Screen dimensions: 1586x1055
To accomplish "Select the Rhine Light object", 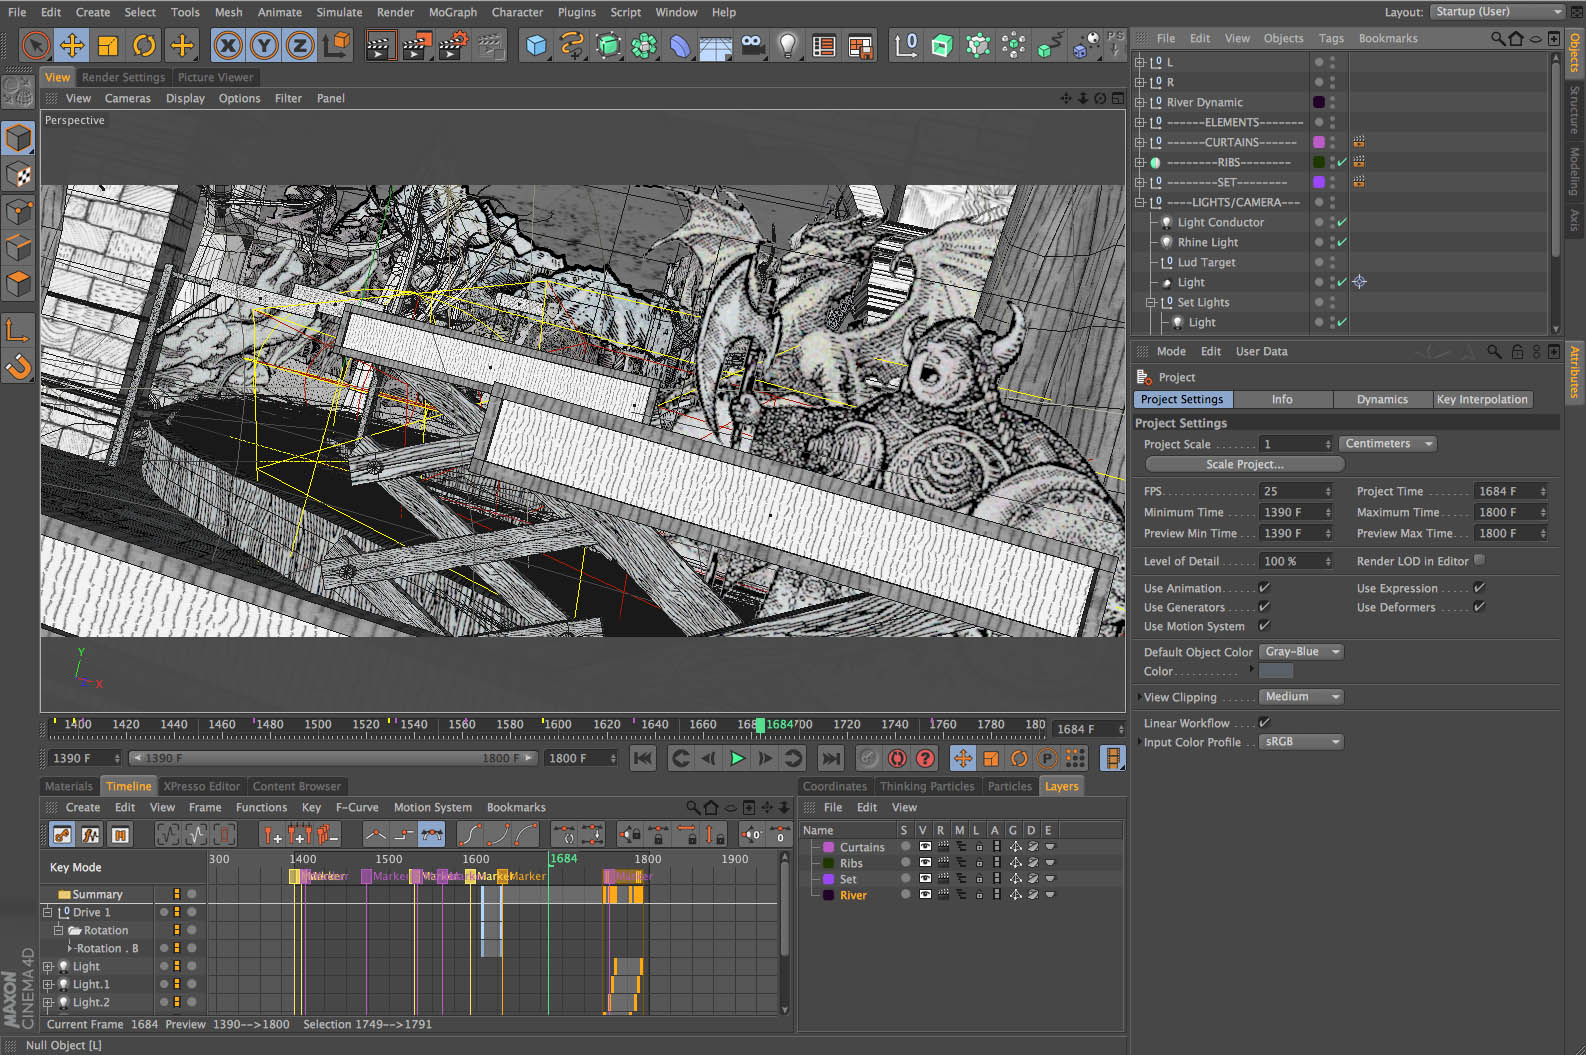I will (1207, 242).
